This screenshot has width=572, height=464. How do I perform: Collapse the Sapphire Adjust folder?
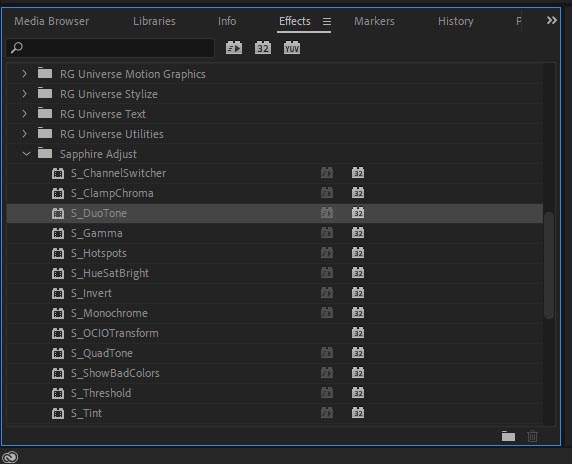tap(26, 154)
